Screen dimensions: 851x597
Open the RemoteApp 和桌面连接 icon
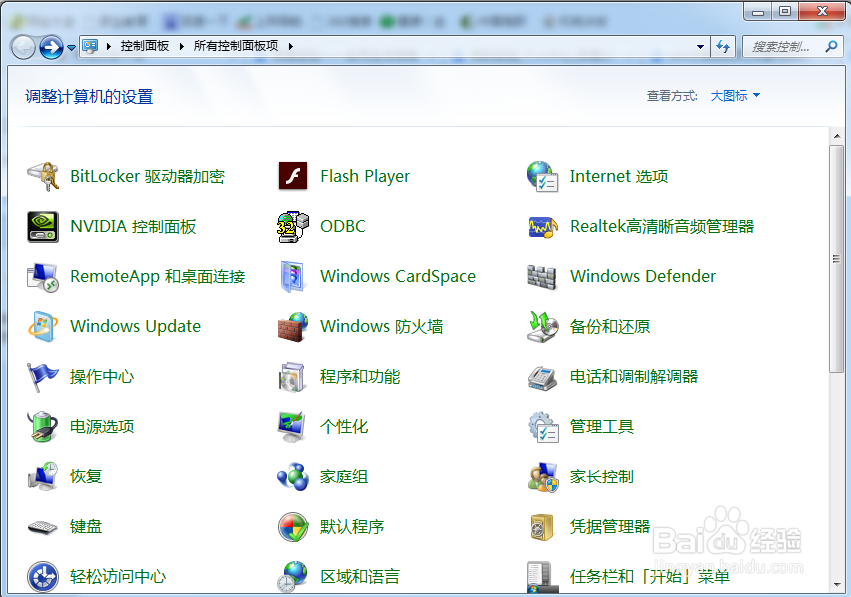coord(43,277)
